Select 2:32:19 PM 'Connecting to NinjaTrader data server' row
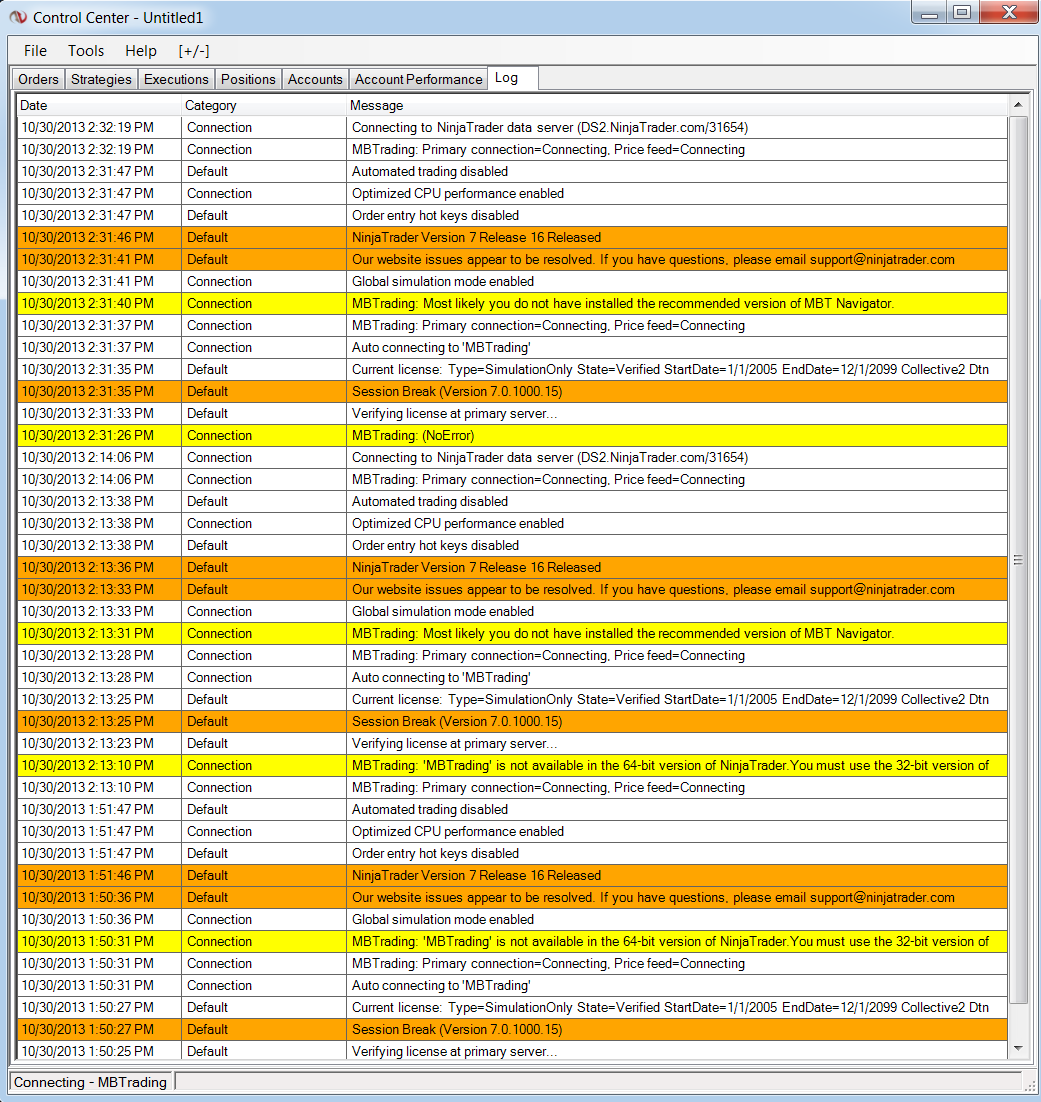 tap(512, 127)
